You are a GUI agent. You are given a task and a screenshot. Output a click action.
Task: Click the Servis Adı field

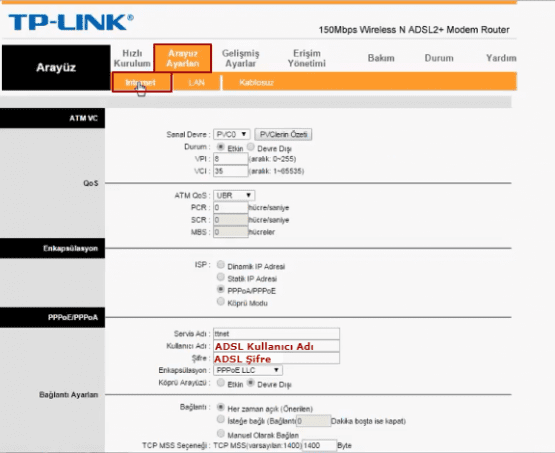pyautogui.click(x=276, y=334)
